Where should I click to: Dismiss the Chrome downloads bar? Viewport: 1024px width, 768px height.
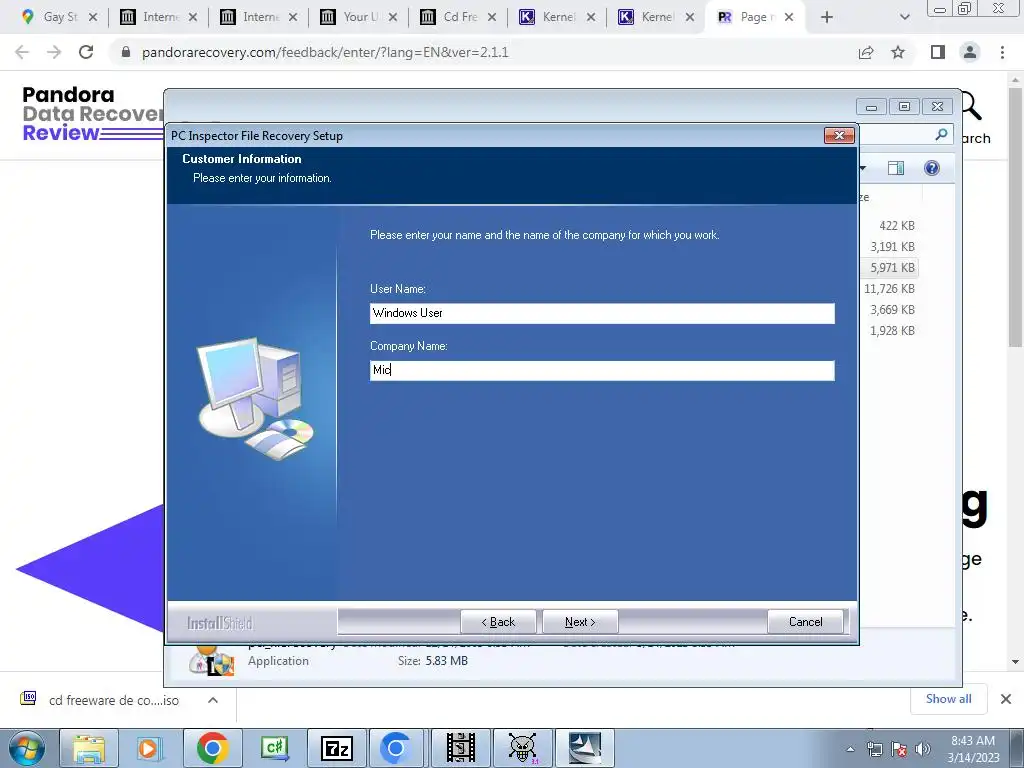1006,699
